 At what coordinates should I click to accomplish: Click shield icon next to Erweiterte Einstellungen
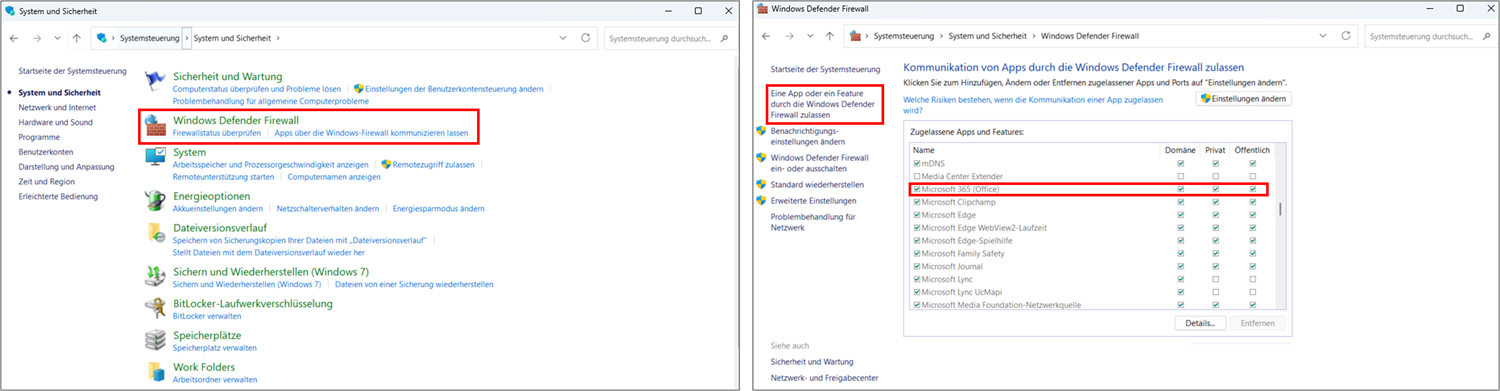pyautogui.click(x=761, y=200)
